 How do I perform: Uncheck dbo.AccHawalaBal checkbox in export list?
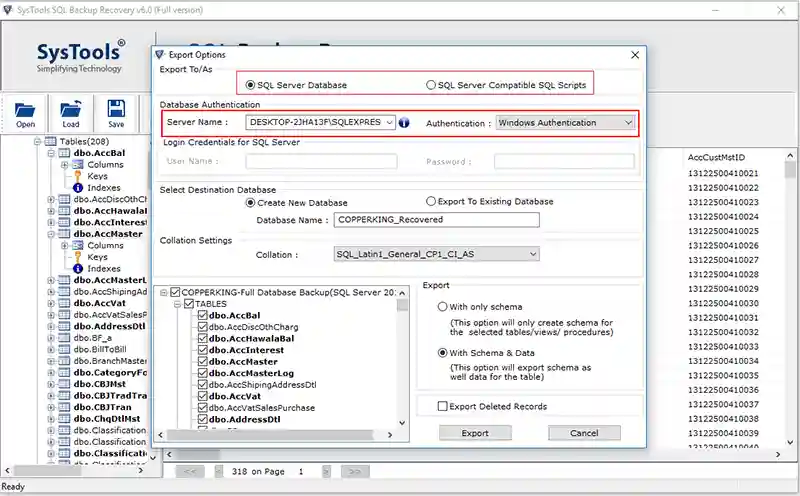point(203,338)
